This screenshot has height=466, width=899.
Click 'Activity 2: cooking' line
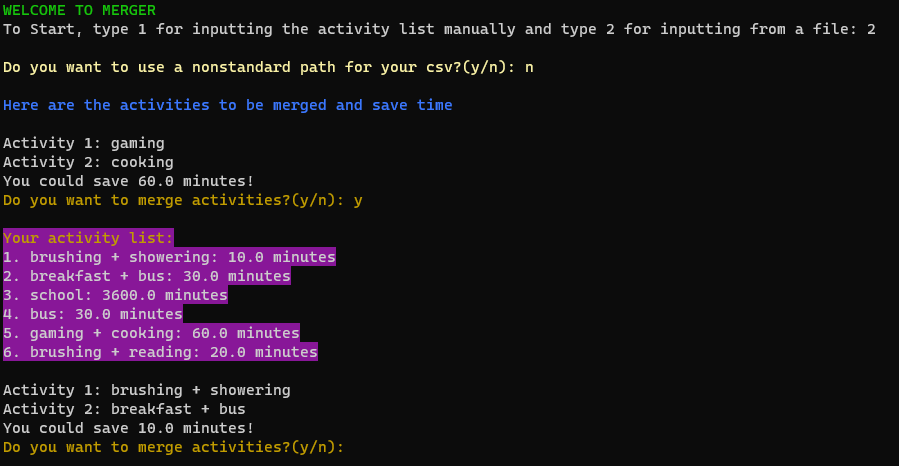88,162
